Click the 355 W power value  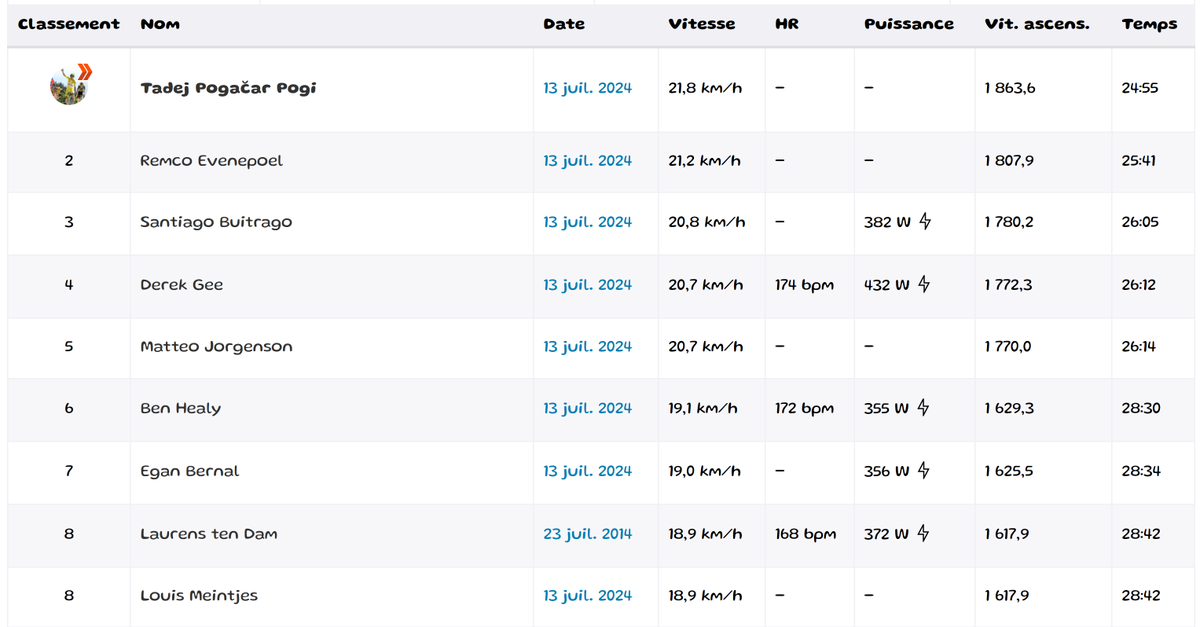click(x=888, y=408)
